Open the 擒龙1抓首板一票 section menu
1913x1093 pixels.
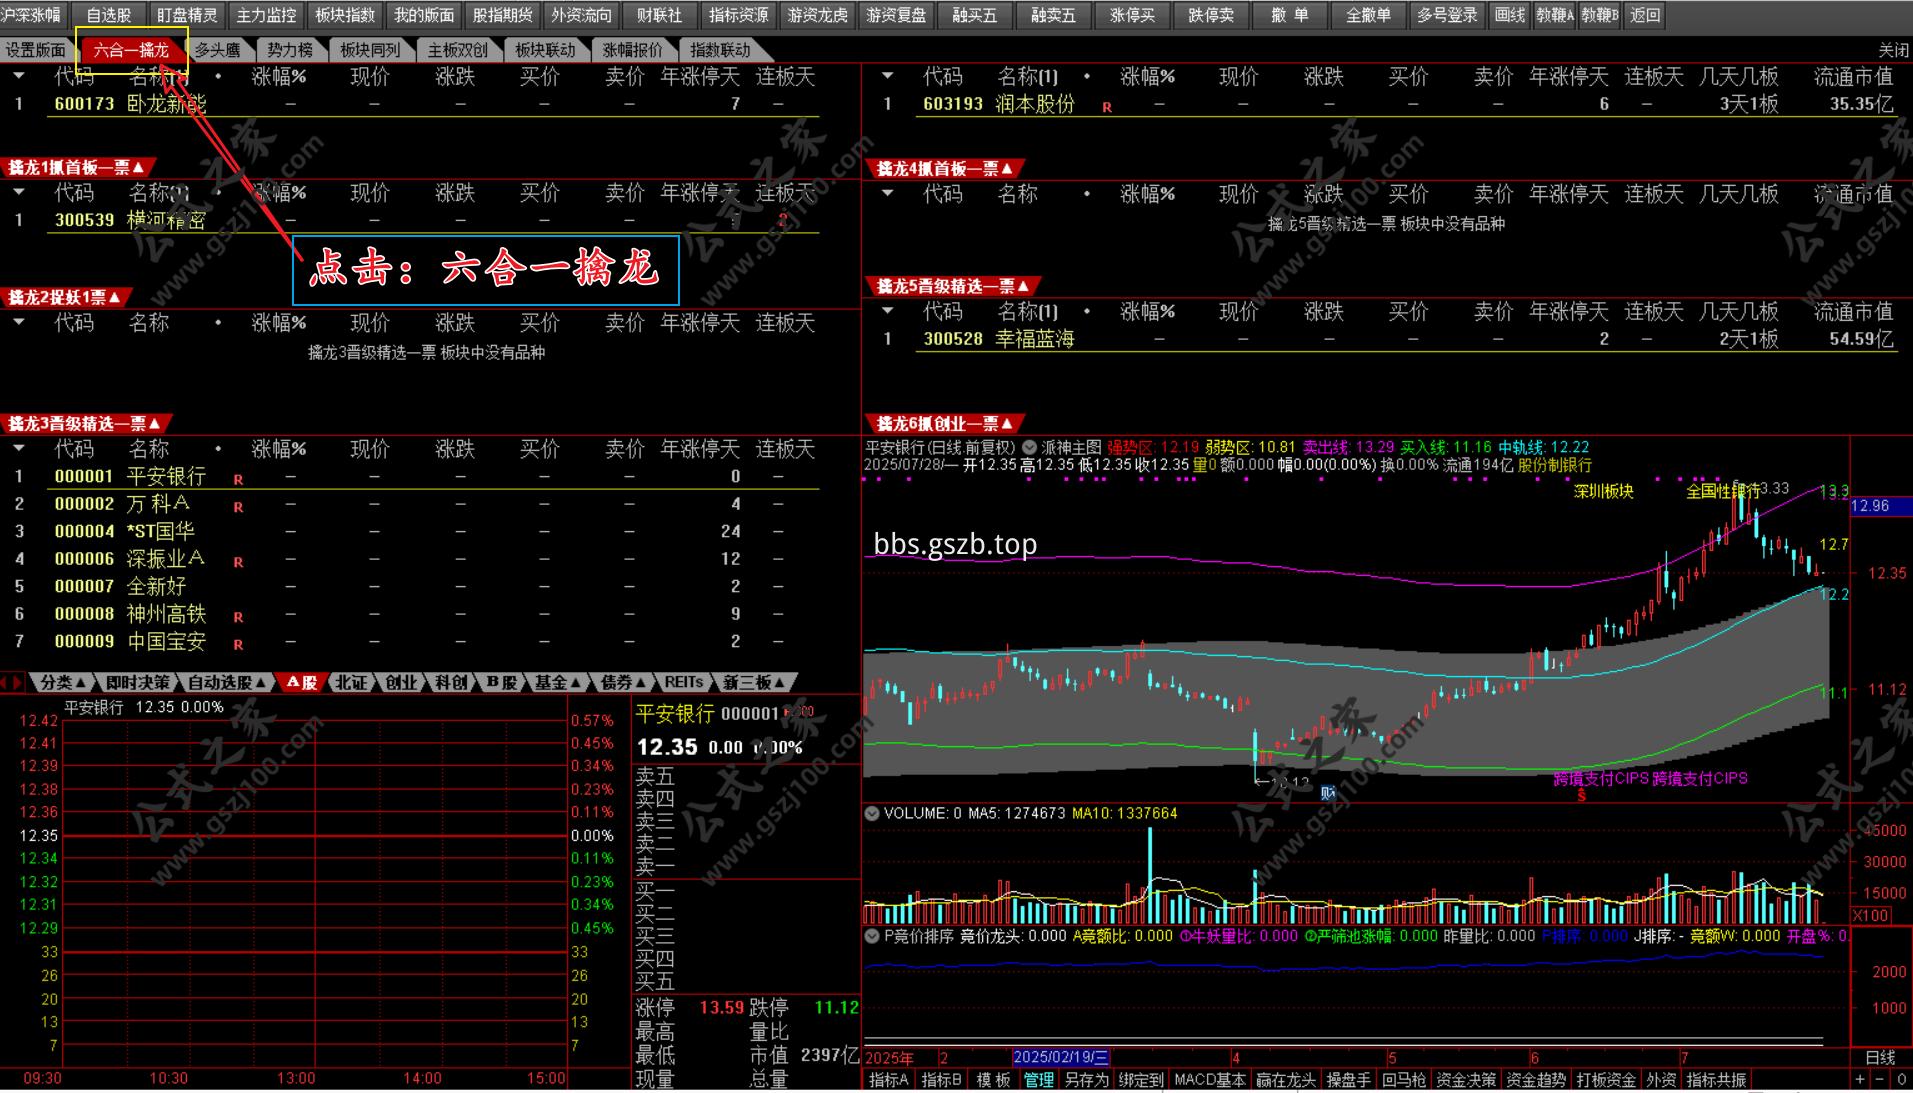pyautogui.click(x=76, y=167)
